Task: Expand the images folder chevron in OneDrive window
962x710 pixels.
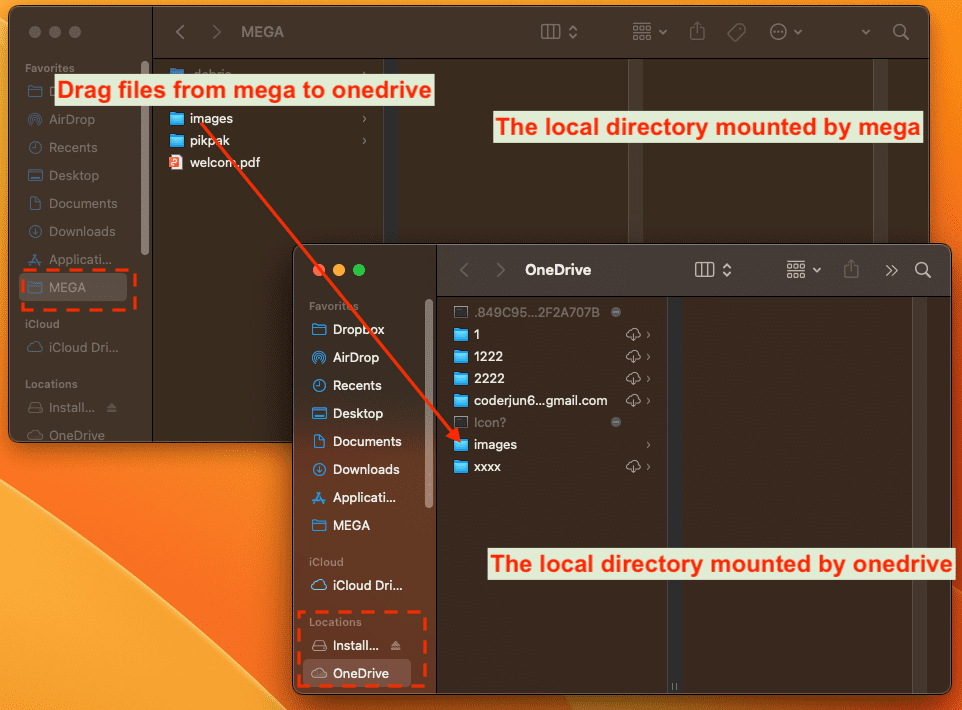Action: pyautogui.click(x=648, y=445)
